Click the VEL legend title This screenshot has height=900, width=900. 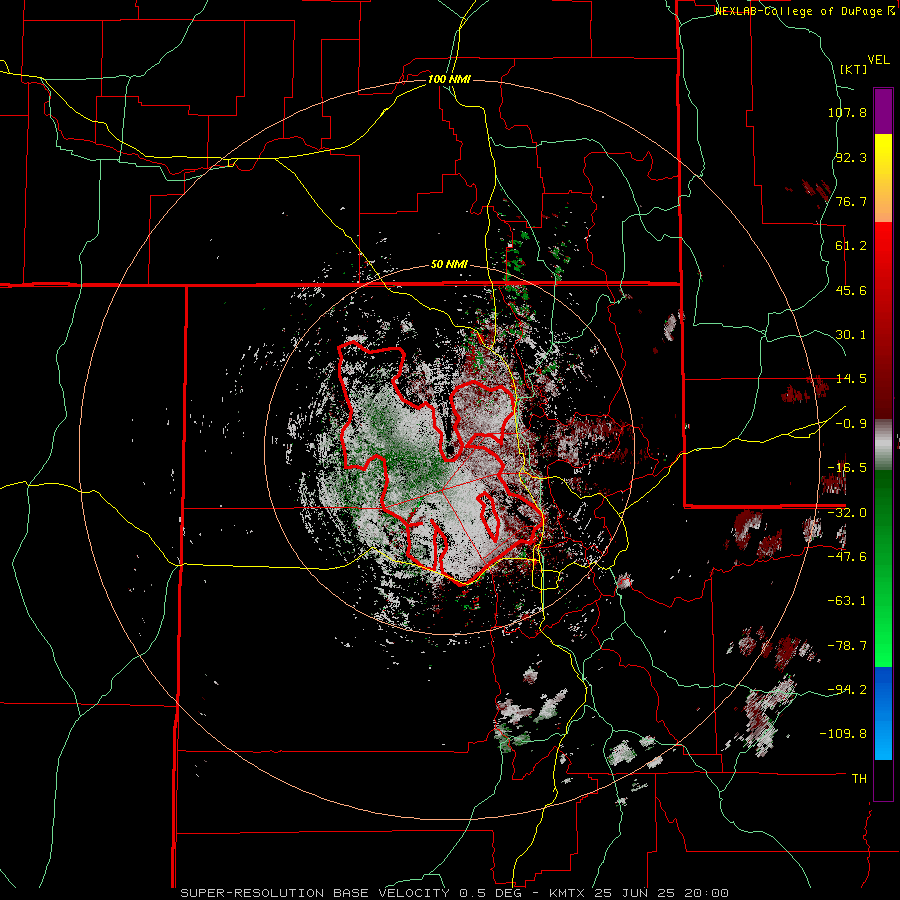[878, 60]
